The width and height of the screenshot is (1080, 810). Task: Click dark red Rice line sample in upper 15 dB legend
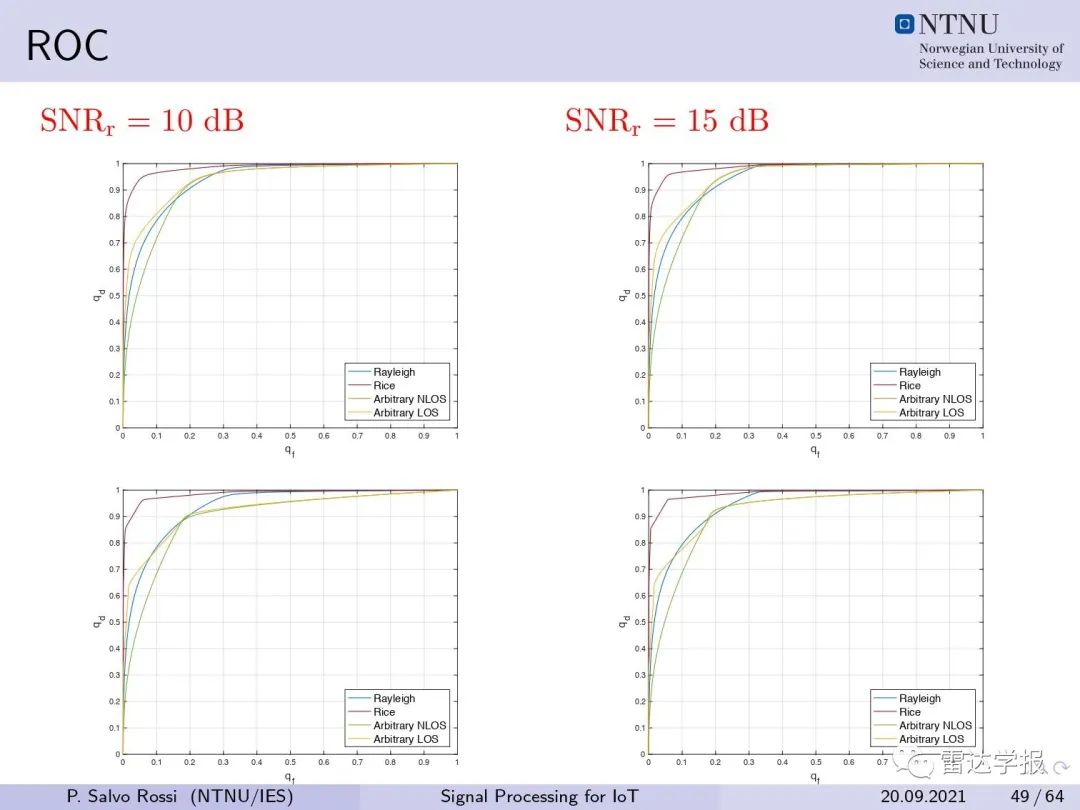pyautogui.click(x=884, y=386)
